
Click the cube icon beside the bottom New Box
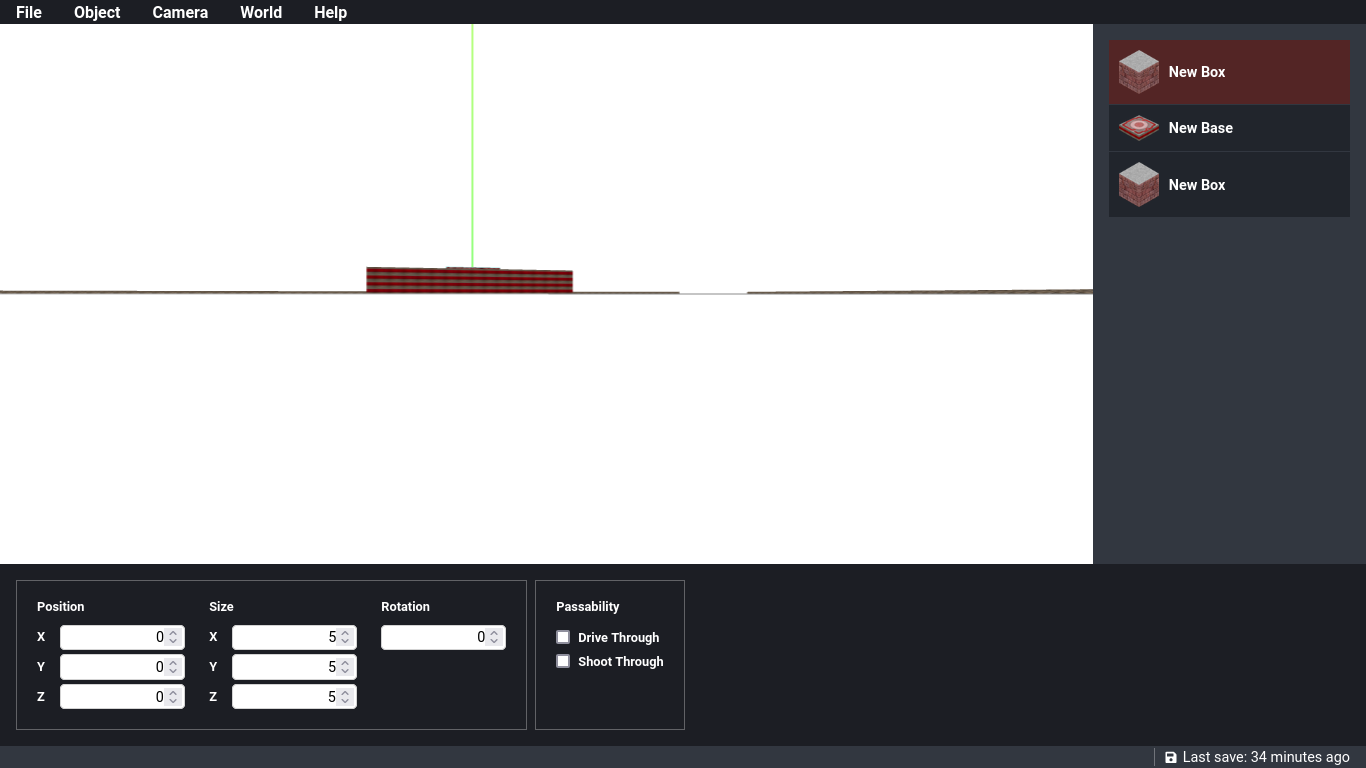click(x=1138, y=184)
